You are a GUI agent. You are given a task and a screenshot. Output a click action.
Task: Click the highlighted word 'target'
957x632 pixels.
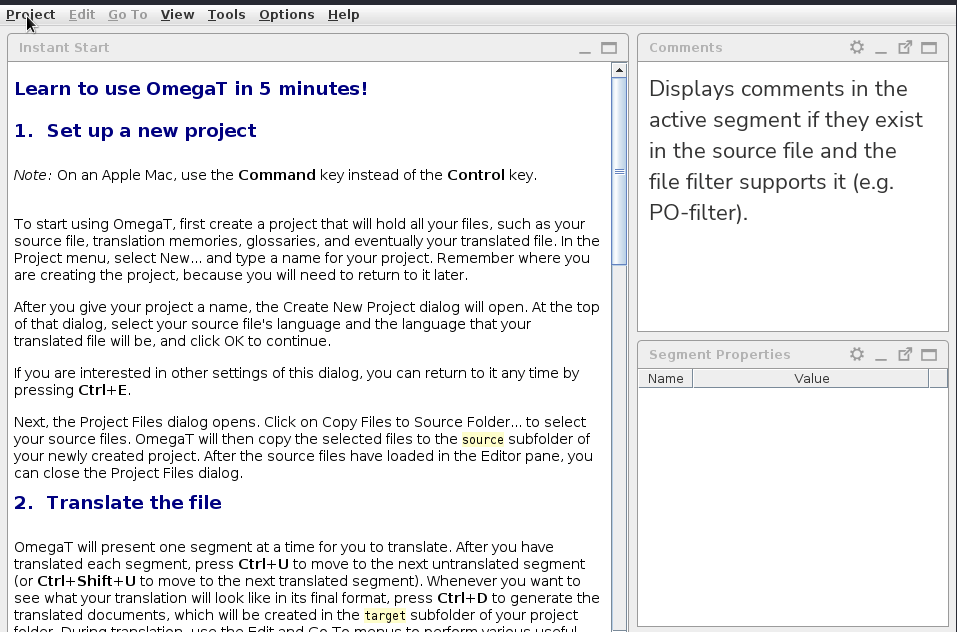pos(385,616)
